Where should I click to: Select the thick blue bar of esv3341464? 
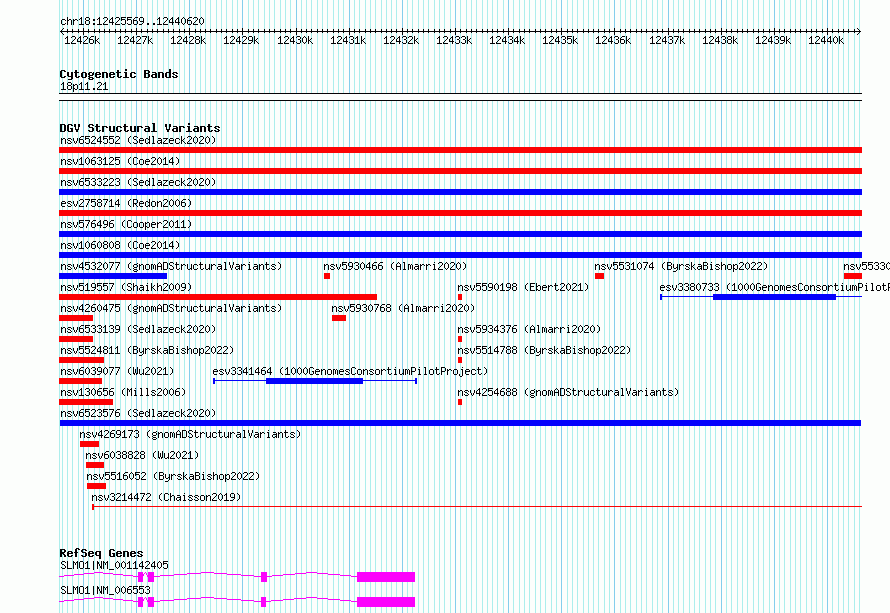(314, 381)
